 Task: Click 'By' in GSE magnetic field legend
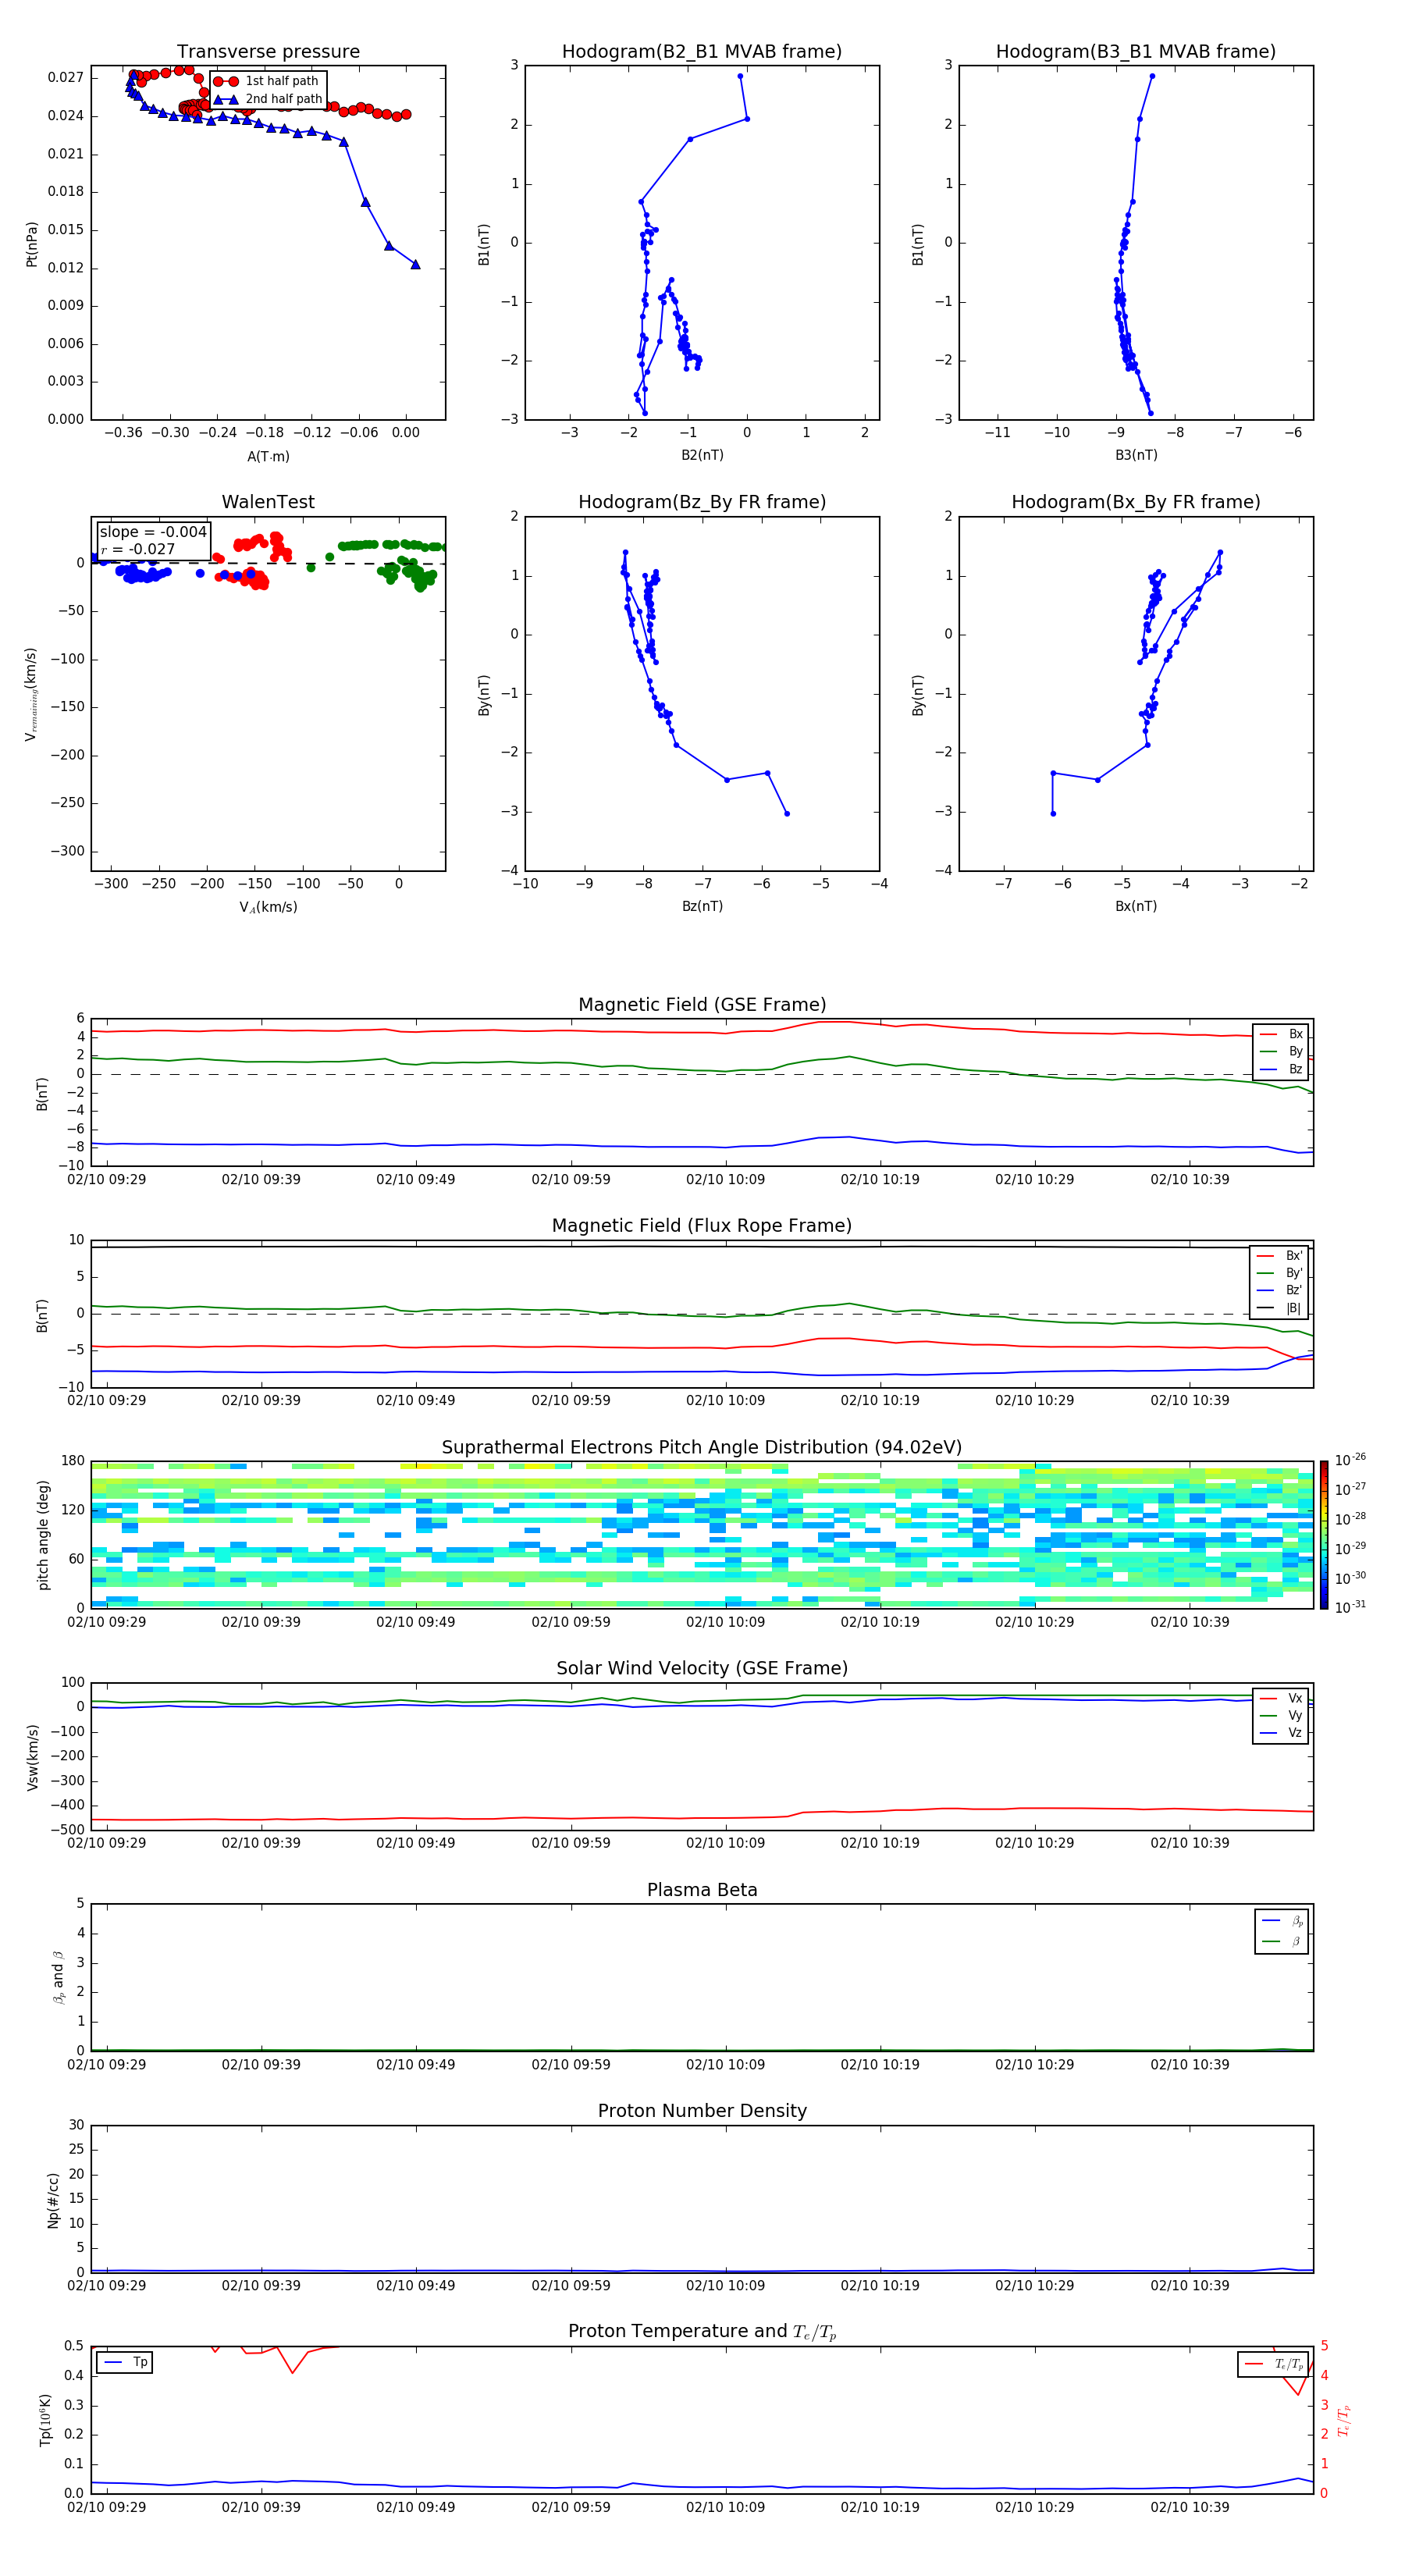pos(1296,1052)
